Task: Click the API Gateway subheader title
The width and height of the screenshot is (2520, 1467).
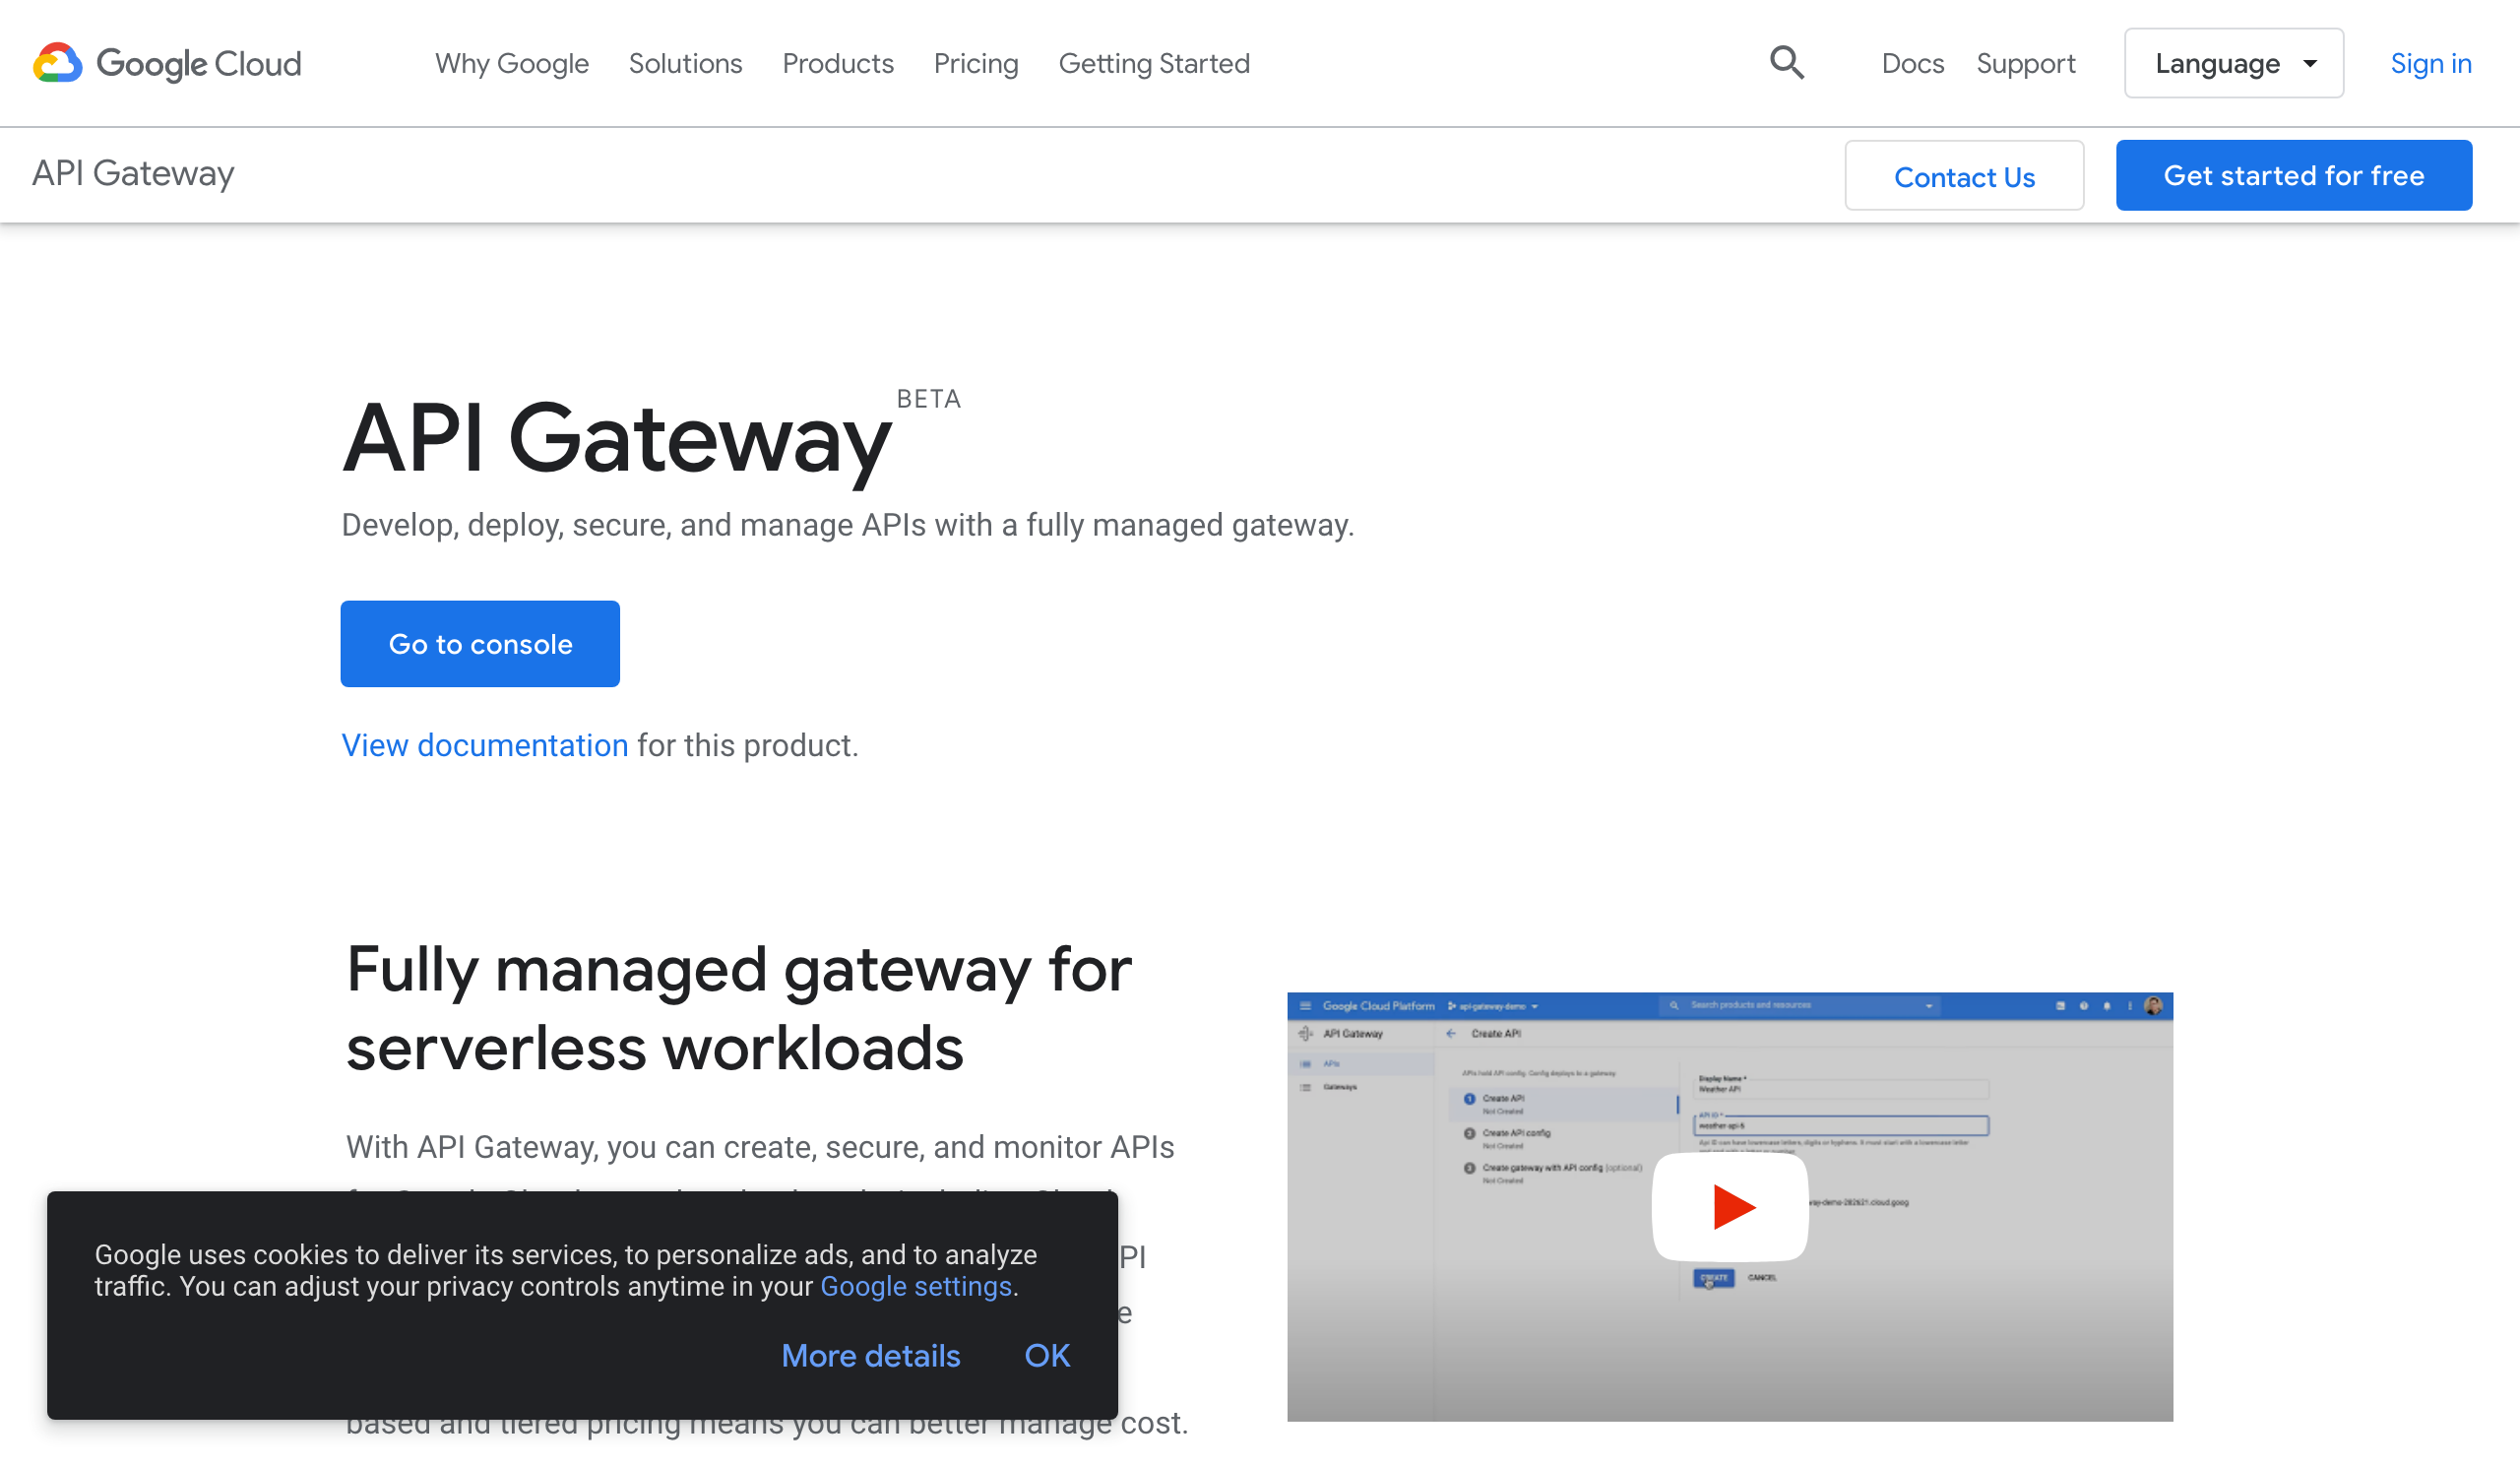Action: [133, 173]
